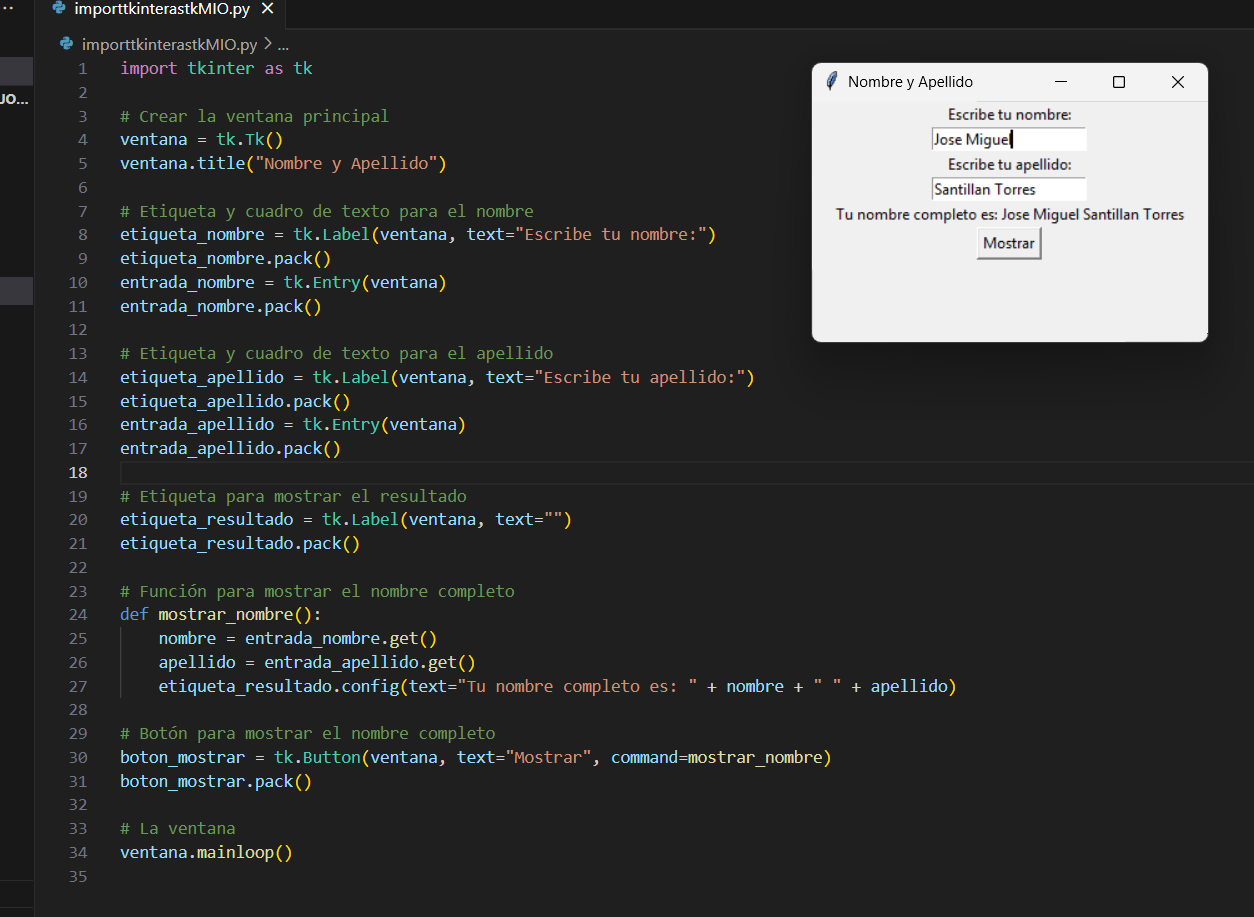Click the ventana.mainloop() code line
1254x917 pixels.
coord(206,853)
